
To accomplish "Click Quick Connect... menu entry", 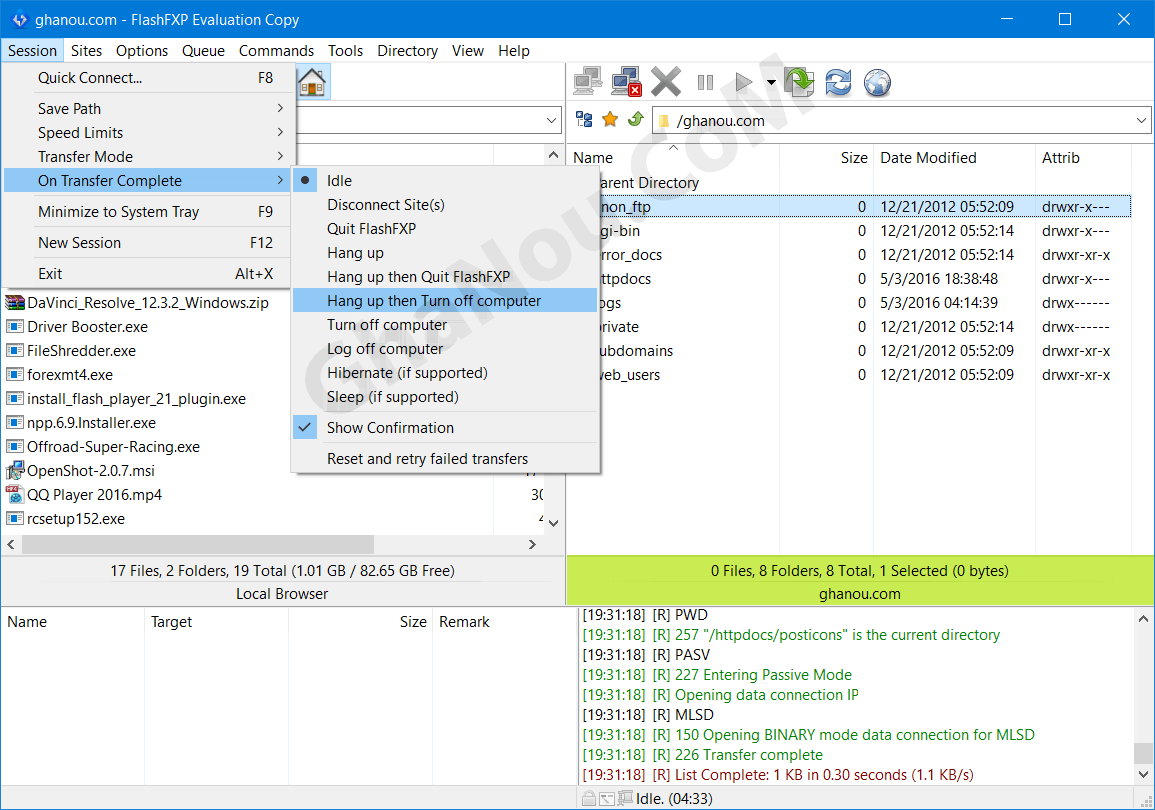I will [x=147, y=77].
